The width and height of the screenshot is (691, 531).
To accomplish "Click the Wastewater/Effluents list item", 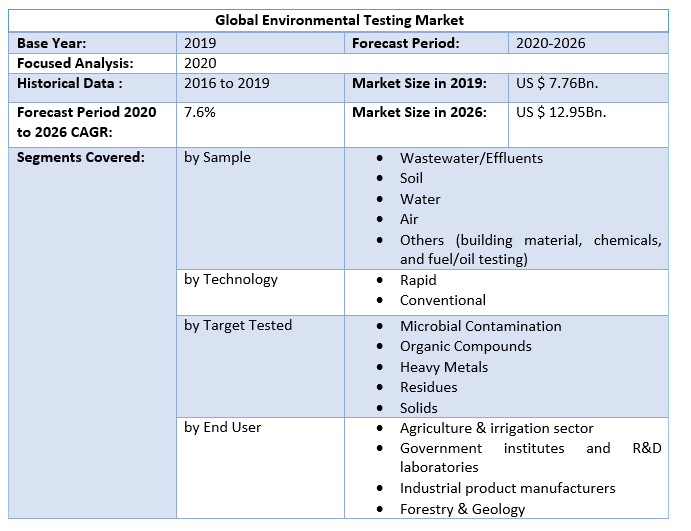I will (471, 158).
